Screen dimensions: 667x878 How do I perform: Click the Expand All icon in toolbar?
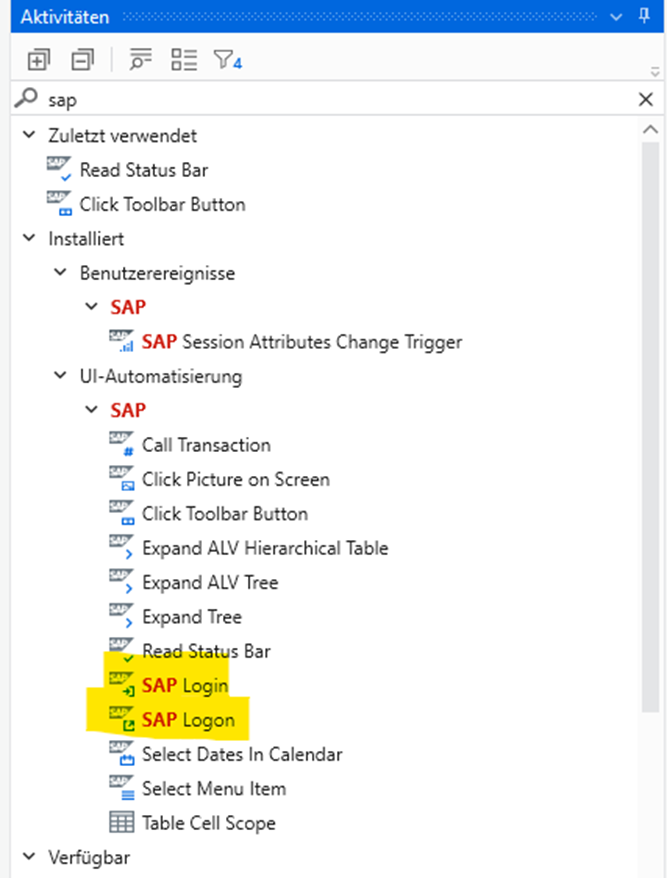tap(38, 60)
